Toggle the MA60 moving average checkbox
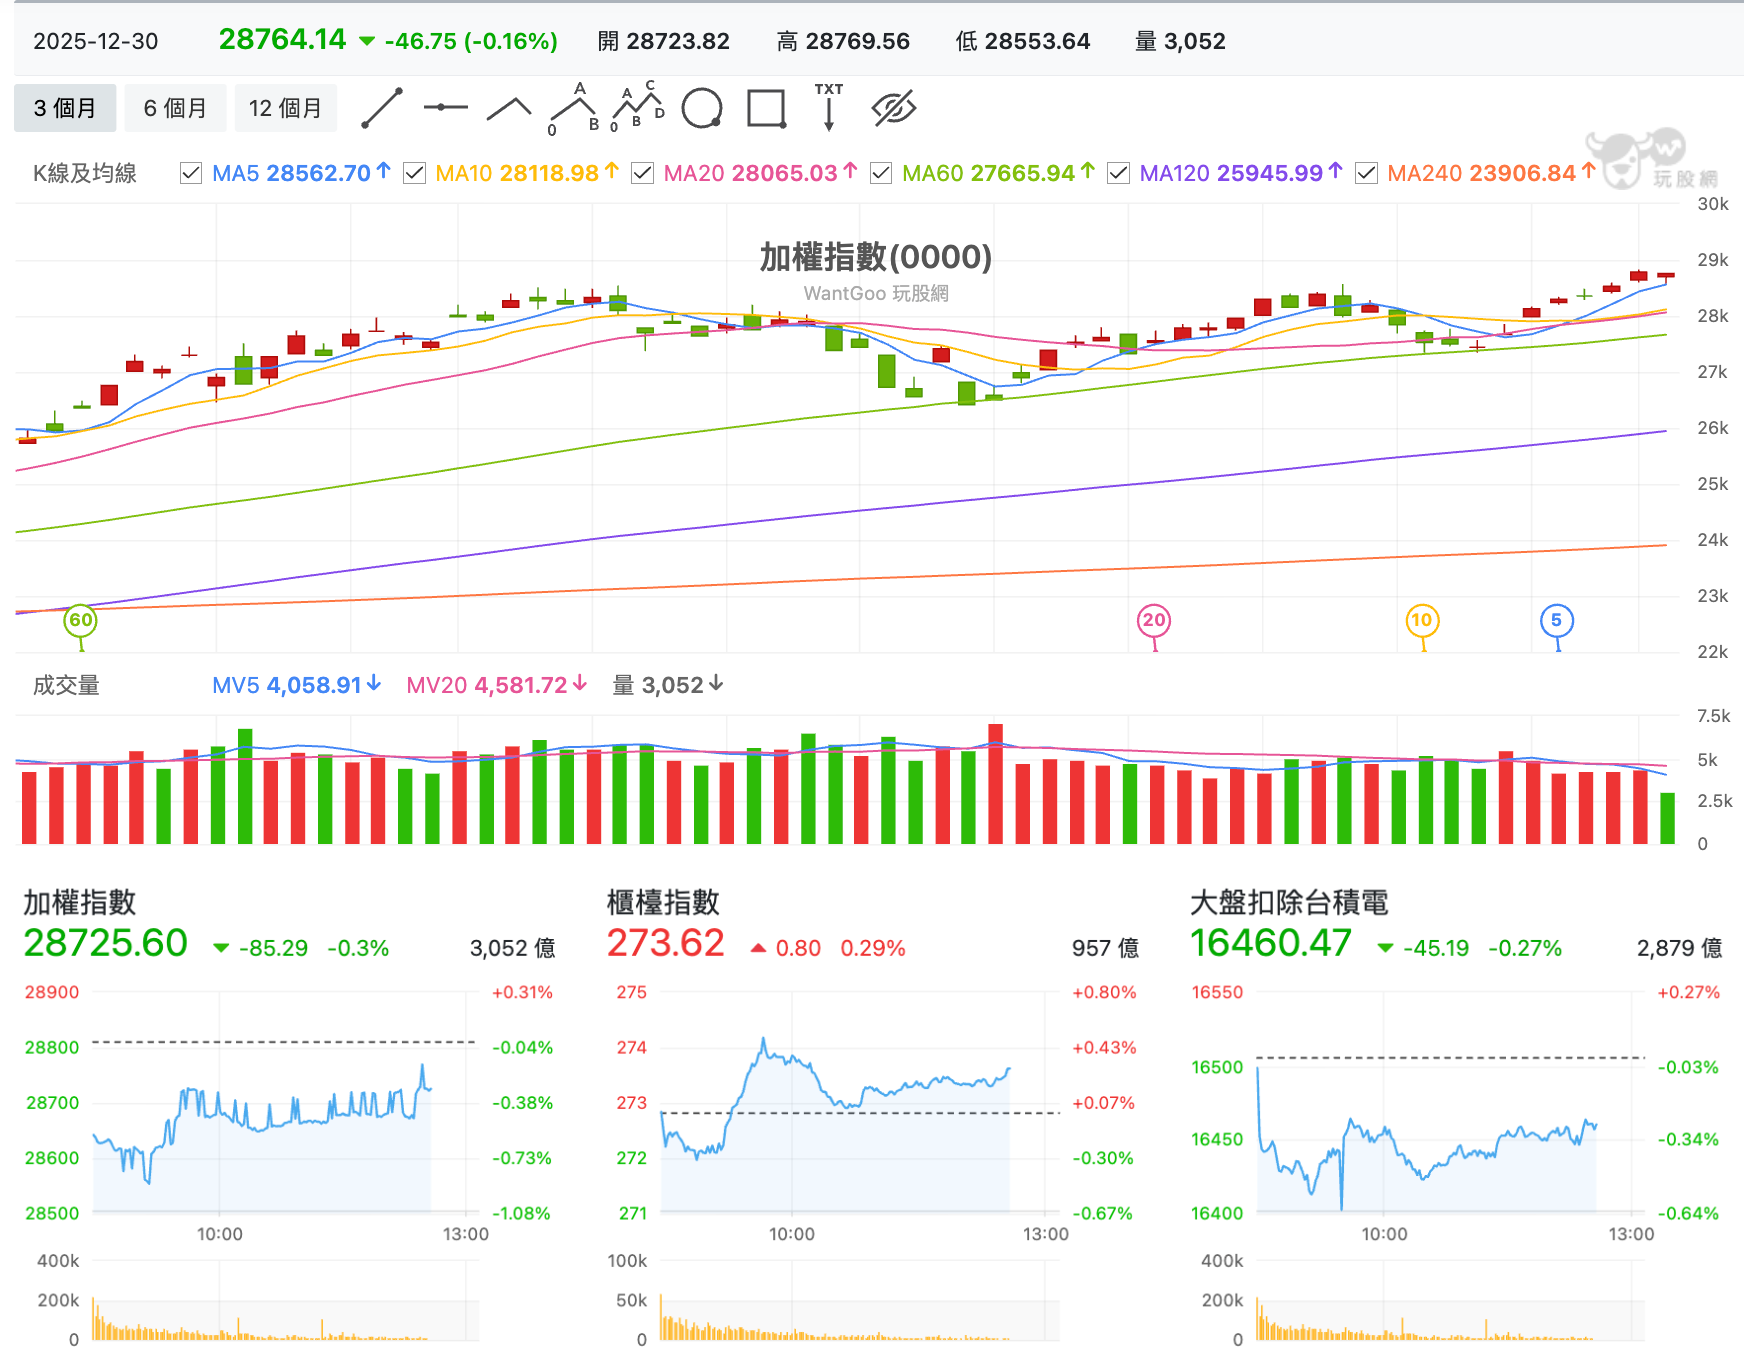Image resolution: width=1744 pixels, height=1363 pixels. tap(881, 174)
